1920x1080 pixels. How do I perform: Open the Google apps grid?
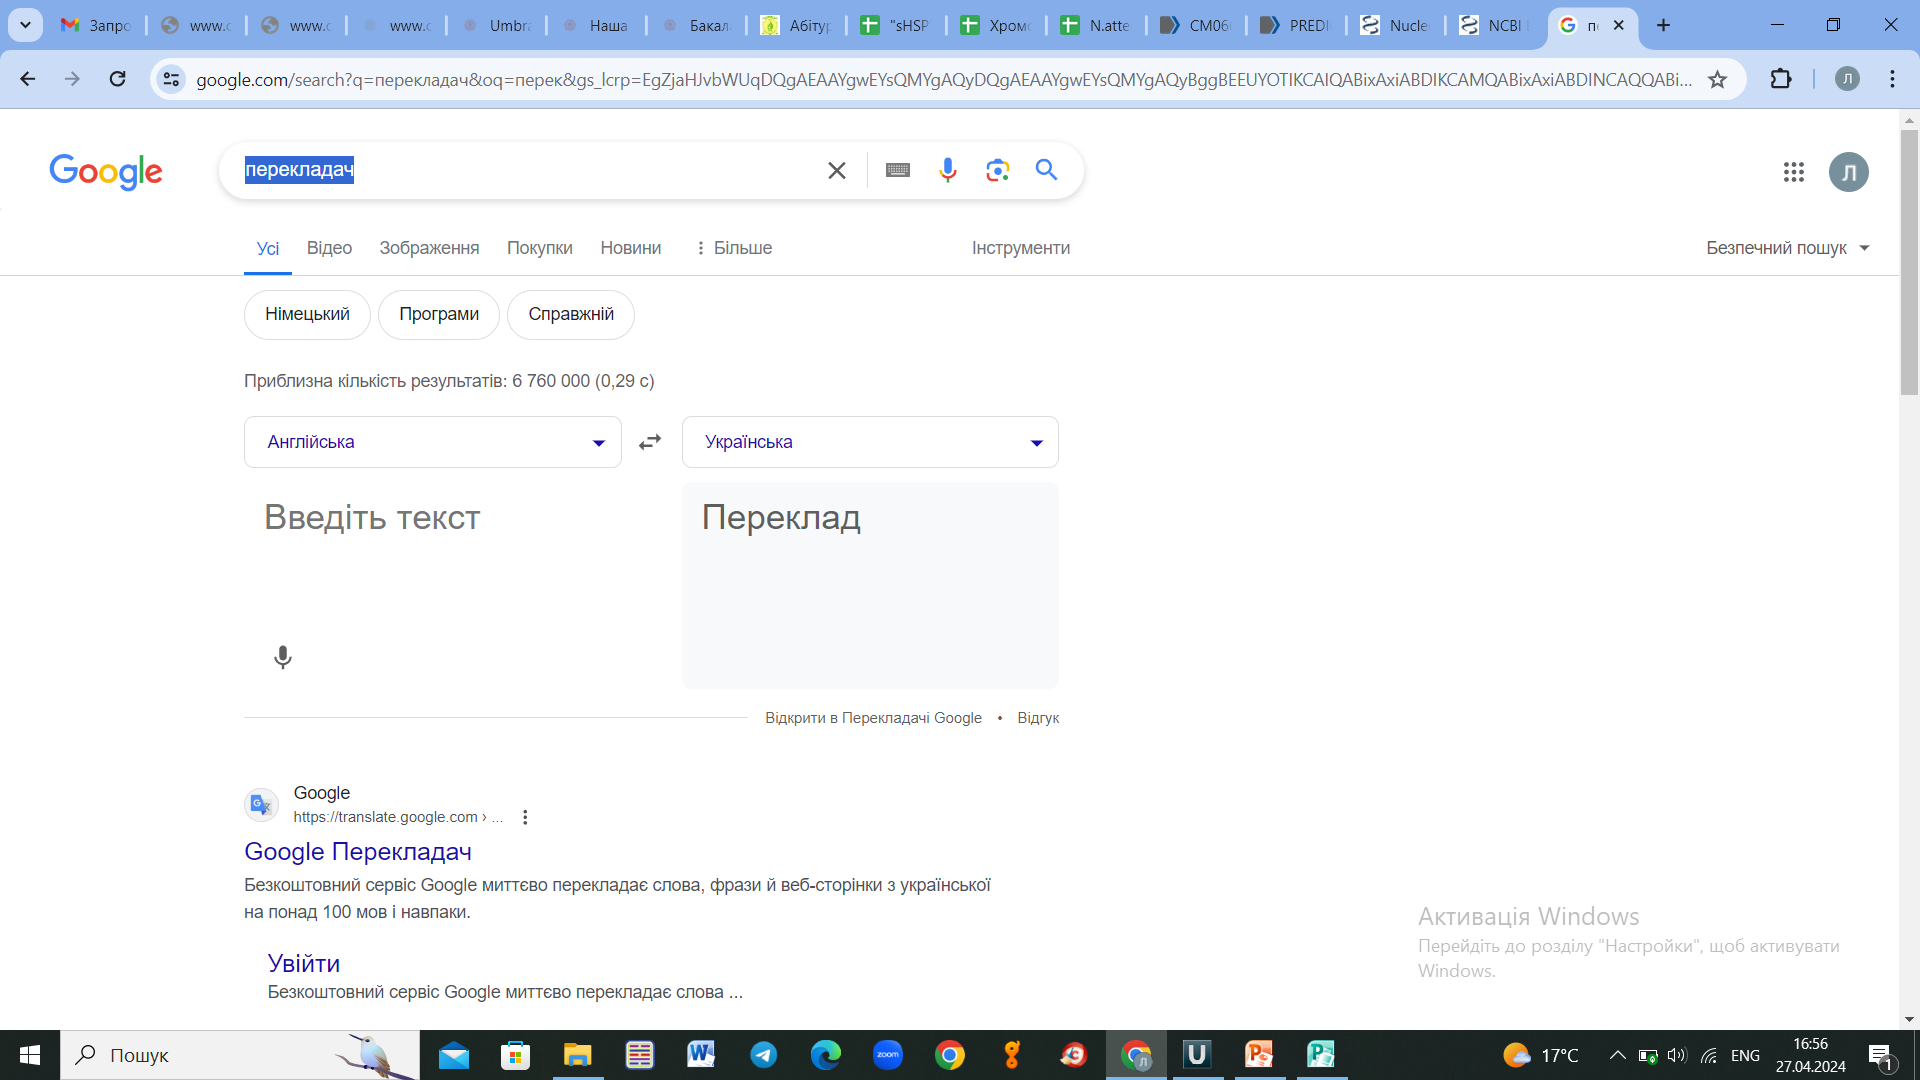[x=1794, y=172]
